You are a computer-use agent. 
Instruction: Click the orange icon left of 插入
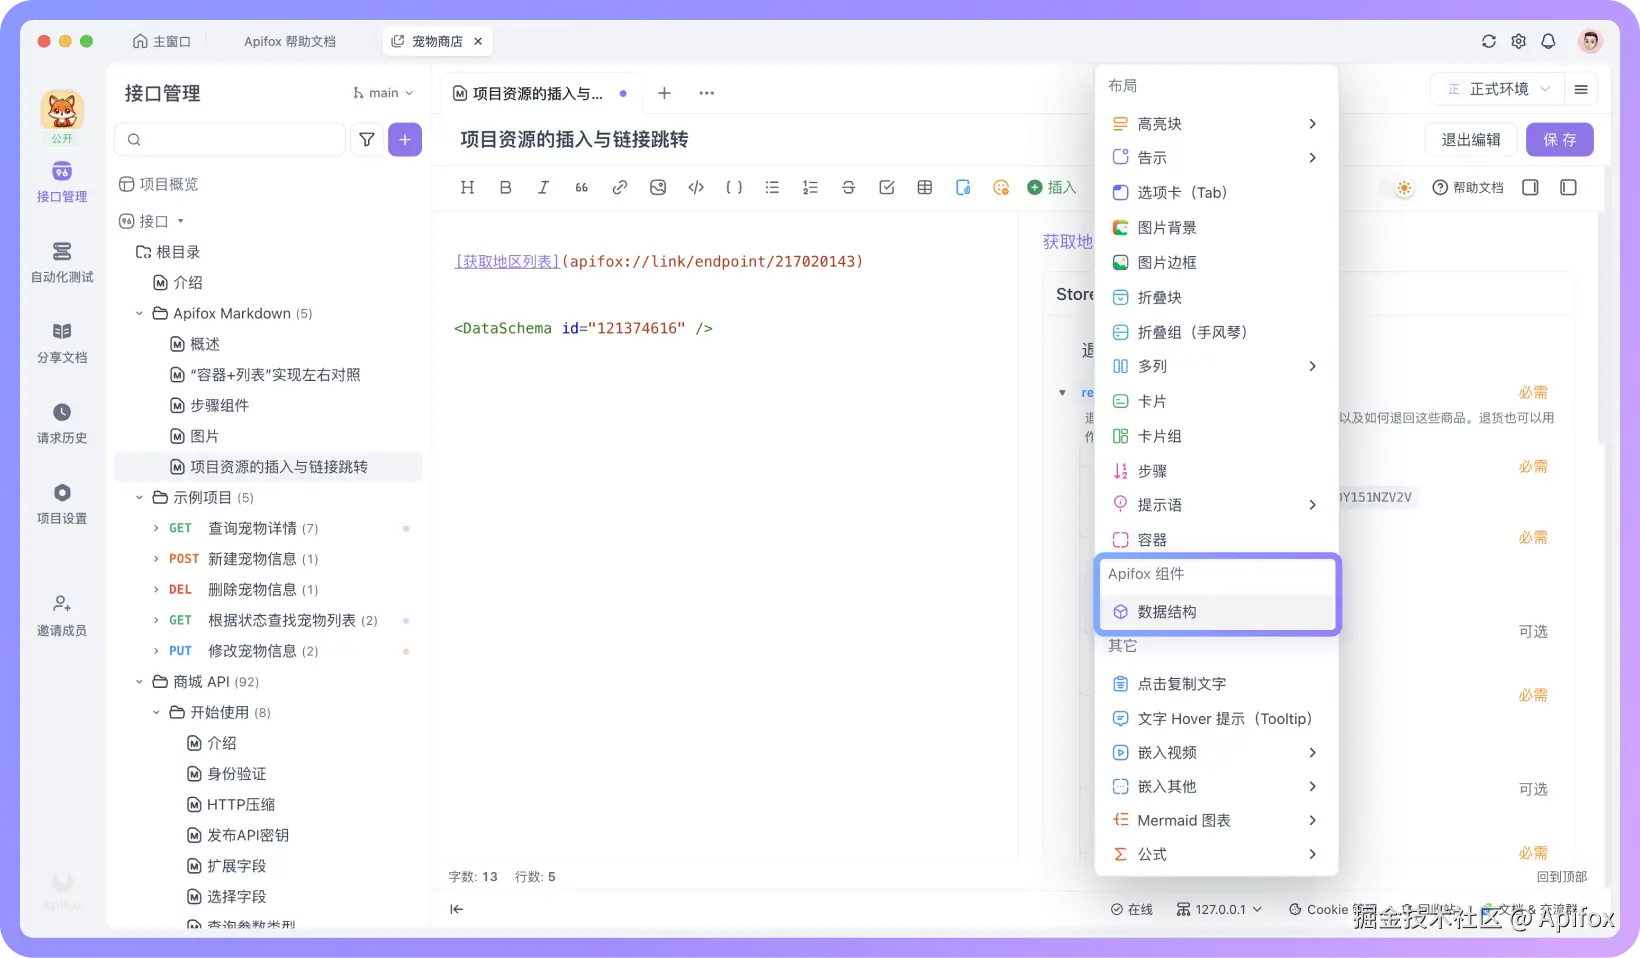[1001, 187]
